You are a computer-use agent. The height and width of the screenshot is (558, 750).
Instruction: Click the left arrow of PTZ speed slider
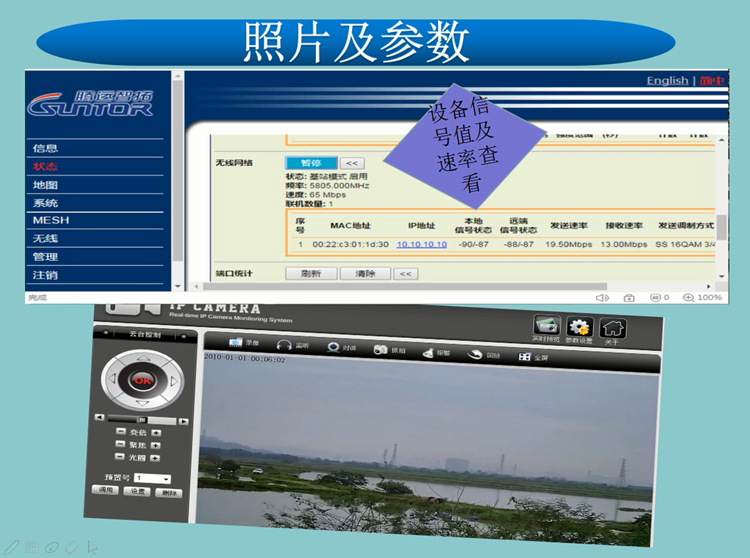click(x=99, y=417)
